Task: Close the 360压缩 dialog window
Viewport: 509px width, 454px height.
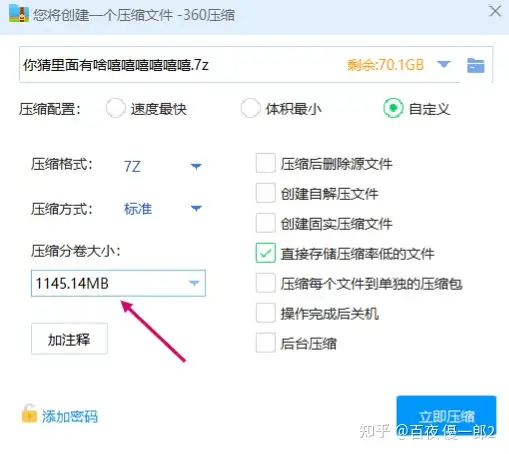Action: click(495, 11)
